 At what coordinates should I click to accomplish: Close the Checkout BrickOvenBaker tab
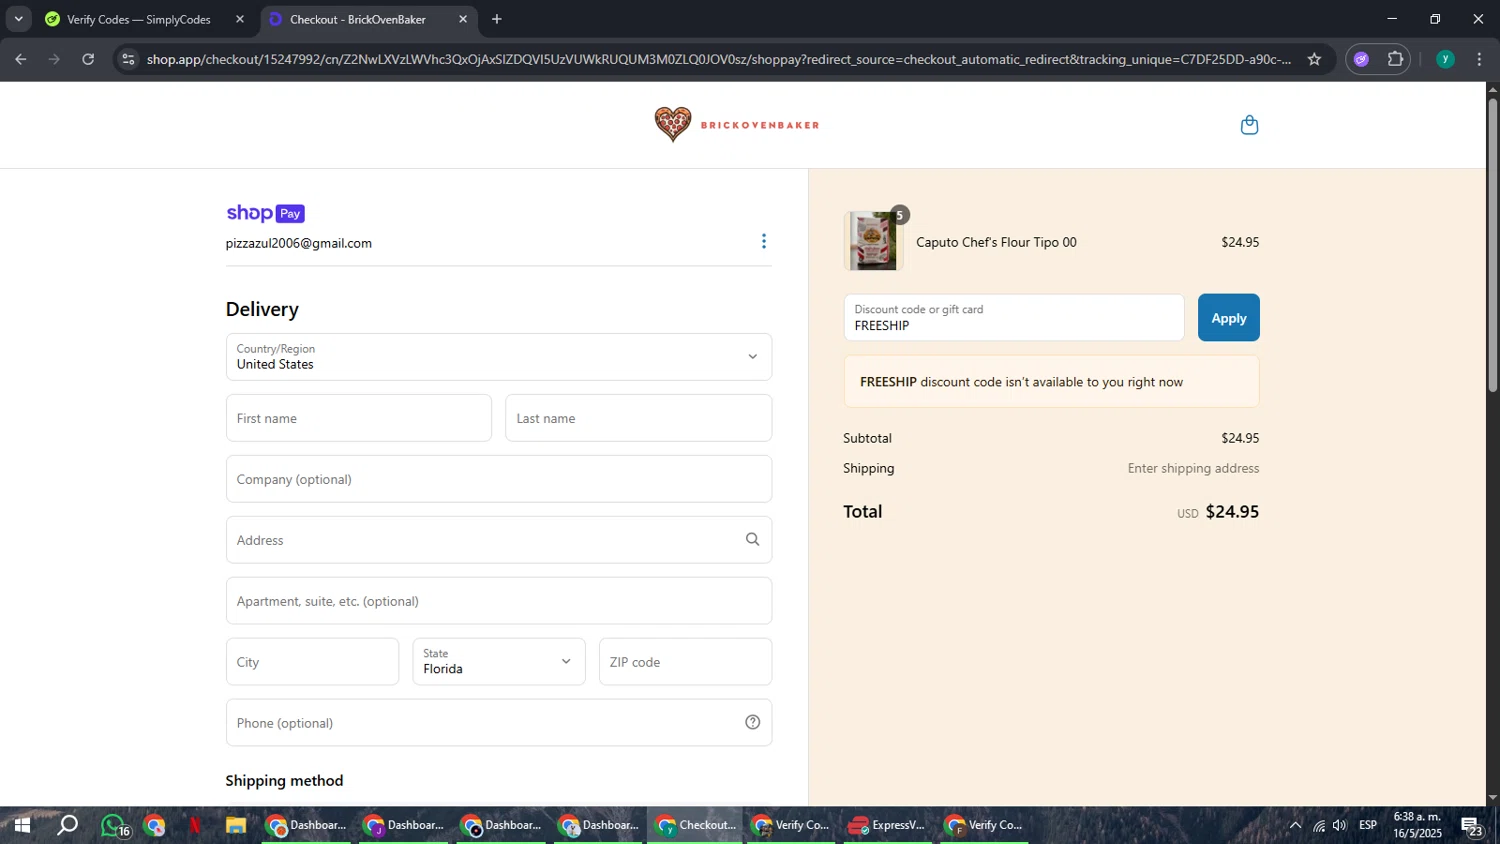coord(463,19)
